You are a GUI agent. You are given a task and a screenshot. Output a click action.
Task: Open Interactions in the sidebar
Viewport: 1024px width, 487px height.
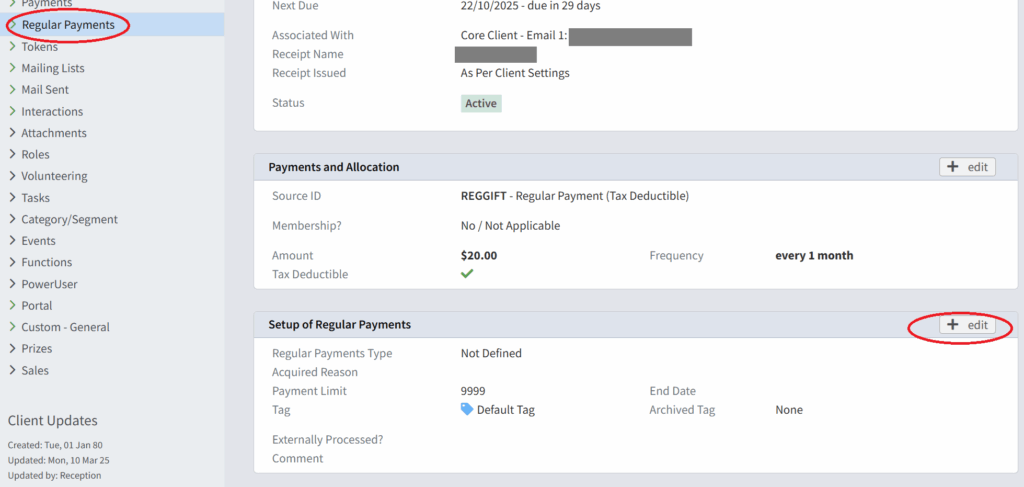click(52, 112)
